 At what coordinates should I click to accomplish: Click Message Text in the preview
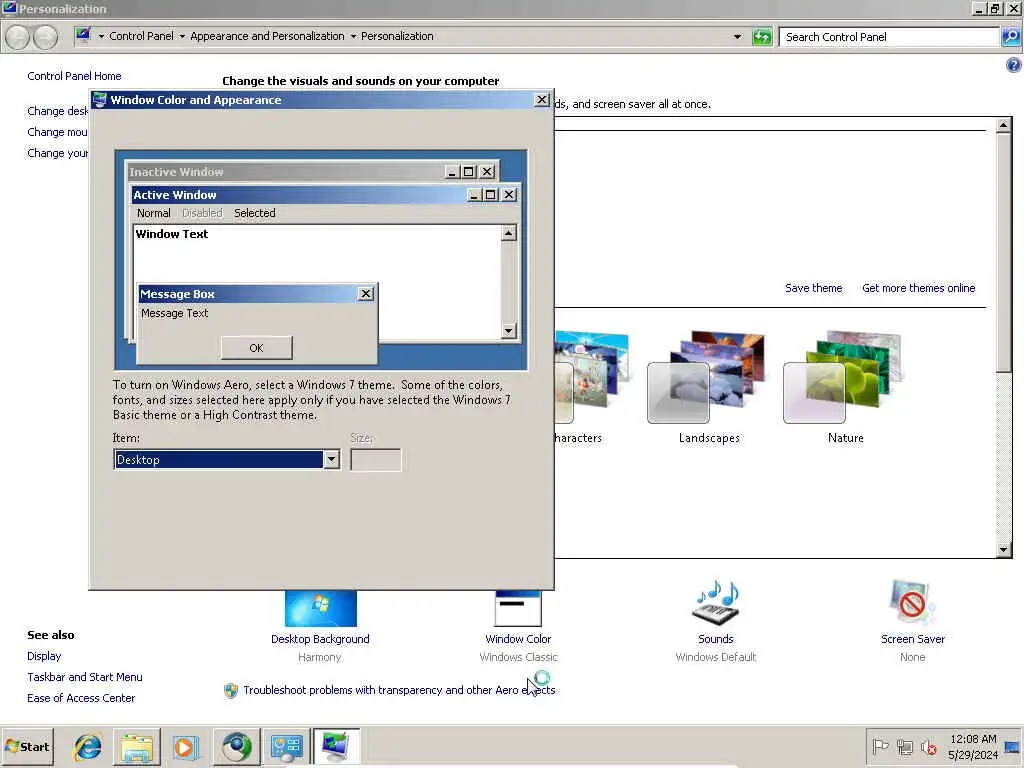tap(174, 313)
